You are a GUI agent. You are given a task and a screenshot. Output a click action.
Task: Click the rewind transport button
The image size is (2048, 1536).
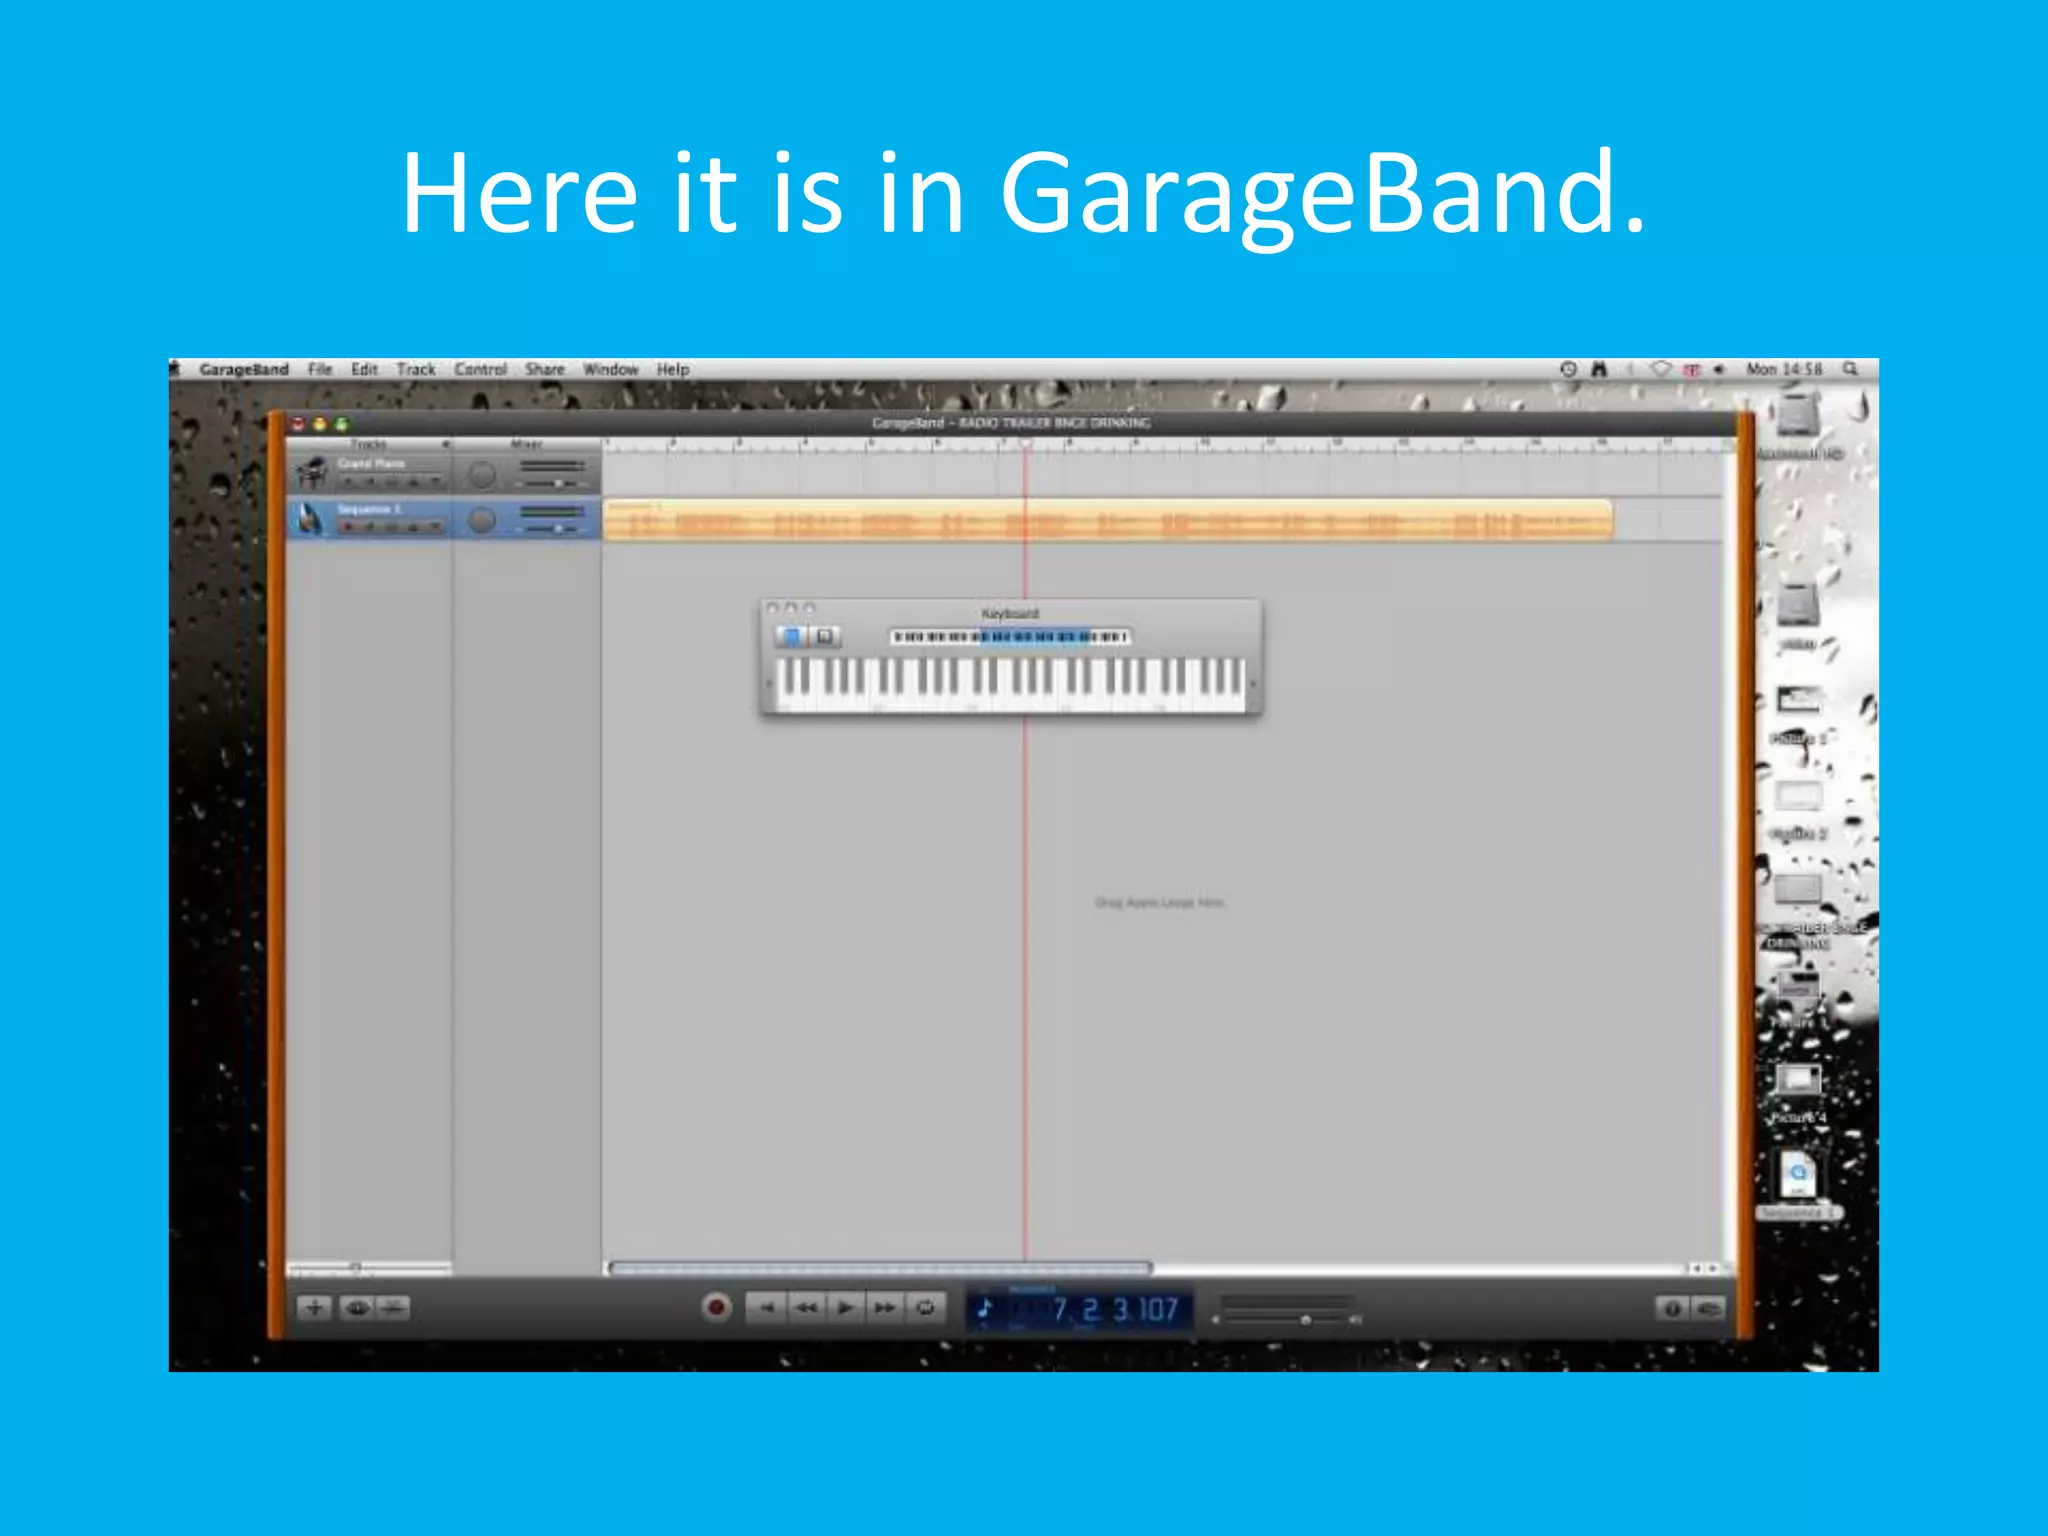tap(807, 1307)
